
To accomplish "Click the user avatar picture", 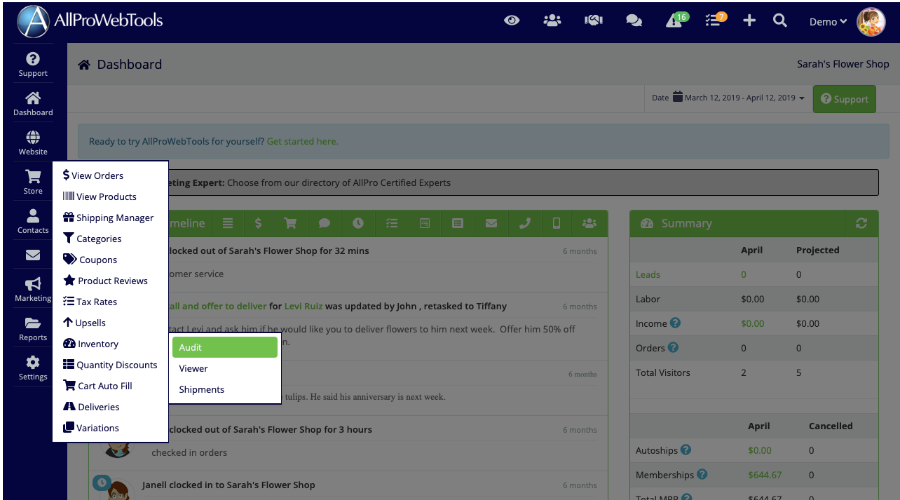I will point(870,22).
